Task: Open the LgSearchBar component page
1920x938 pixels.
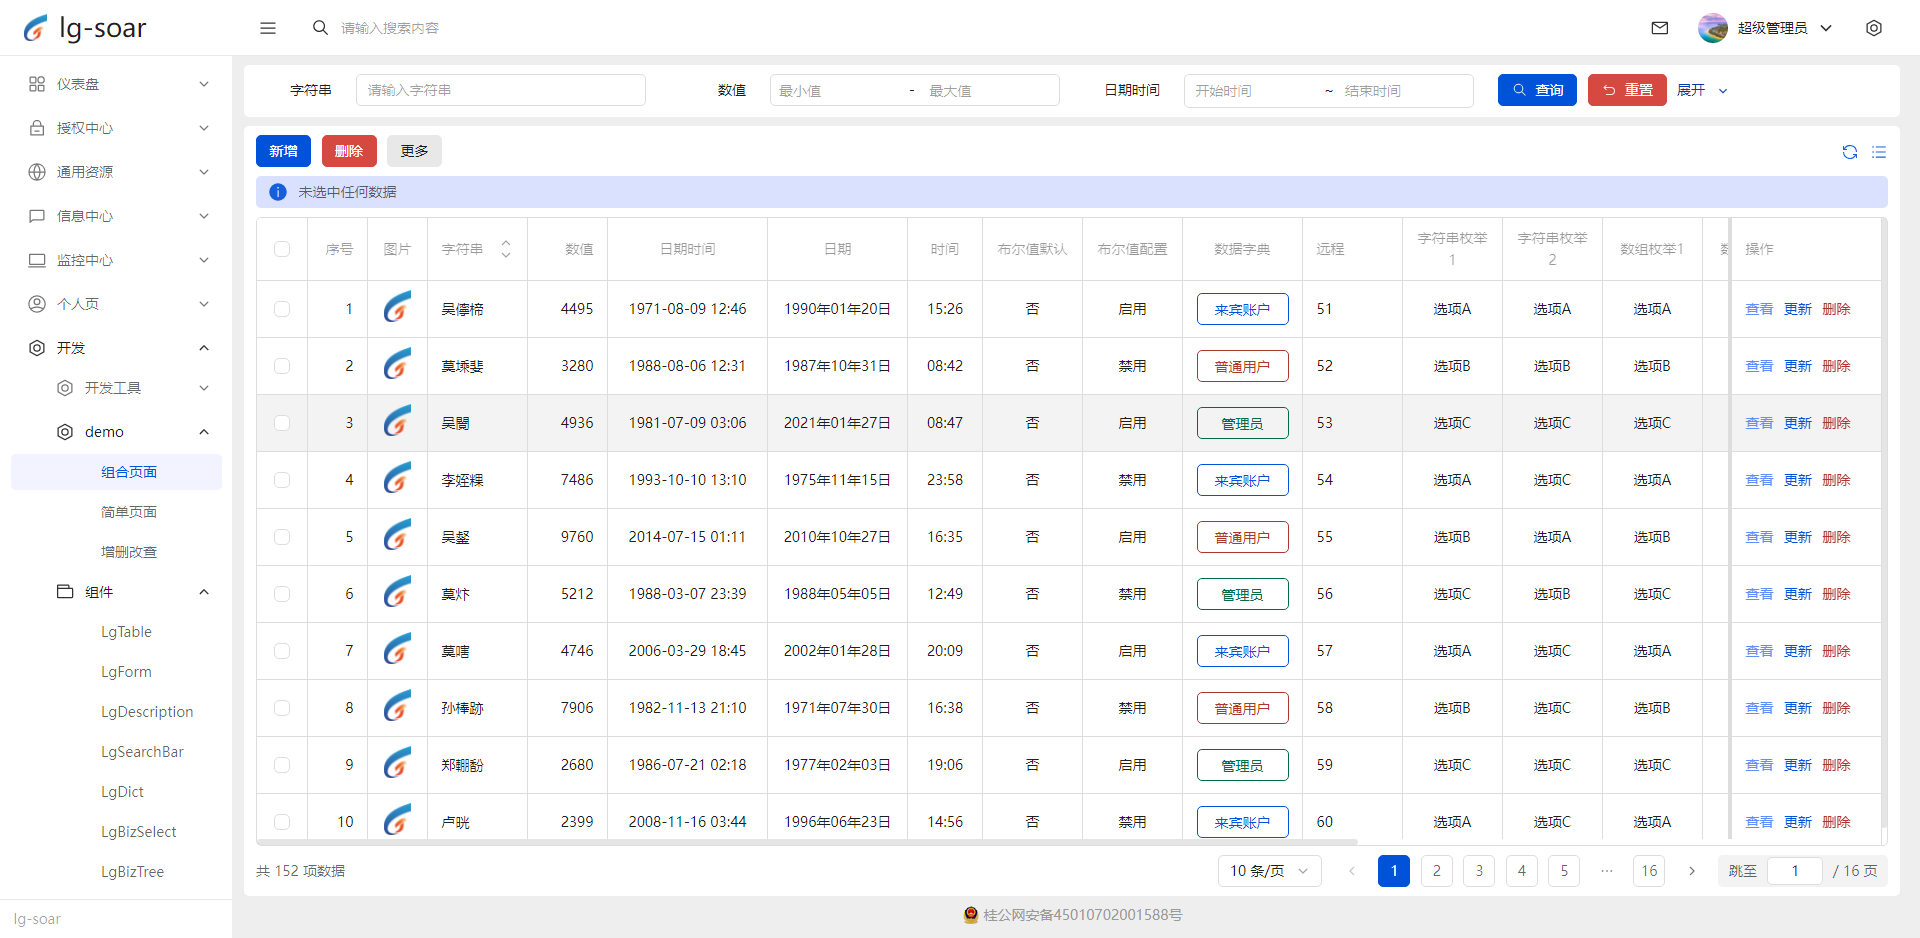Action: (x=142, y=752)
